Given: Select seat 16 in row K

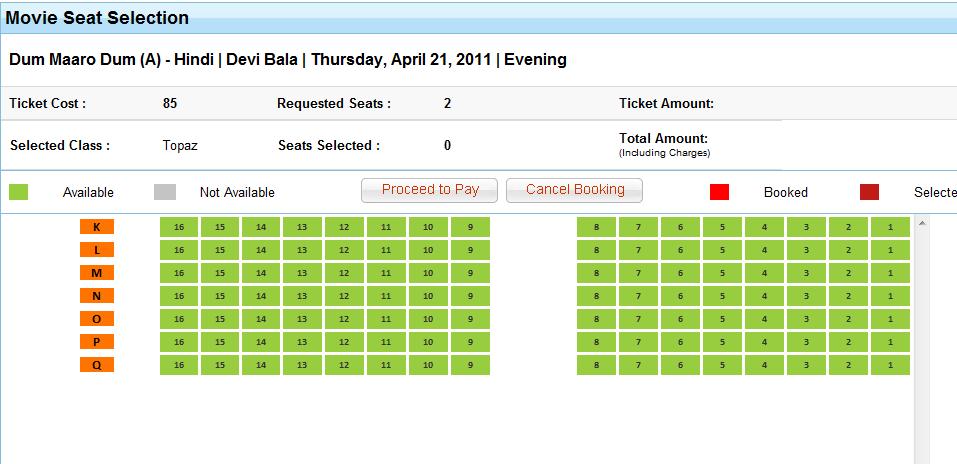Looking at the screenshot, I should [179, 227].
